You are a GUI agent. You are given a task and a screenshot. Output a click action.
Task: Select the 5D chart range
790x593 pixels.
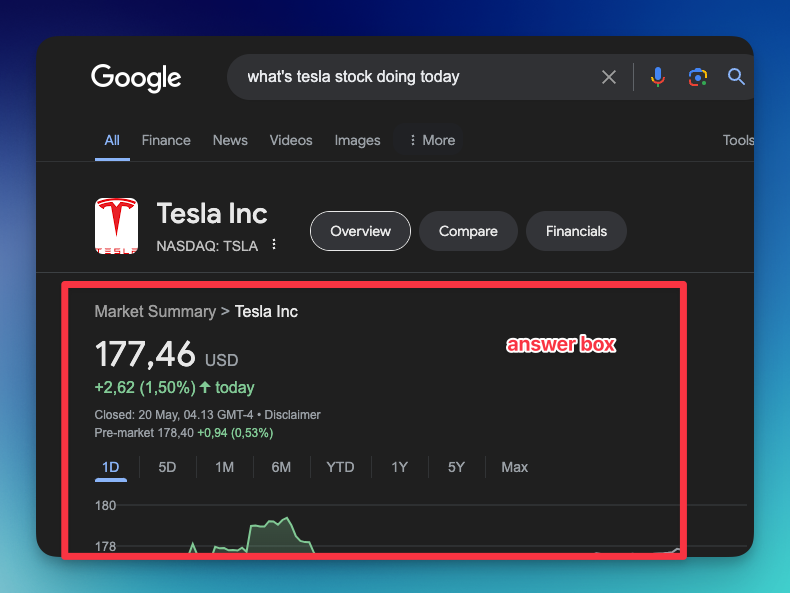[x=167, y=467]
